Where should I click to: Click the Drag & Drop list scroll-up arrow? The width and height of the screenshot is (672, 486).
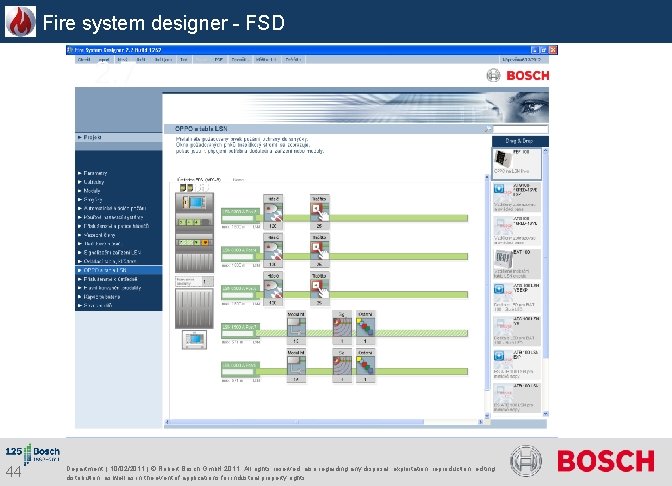(x=546, y=151)
